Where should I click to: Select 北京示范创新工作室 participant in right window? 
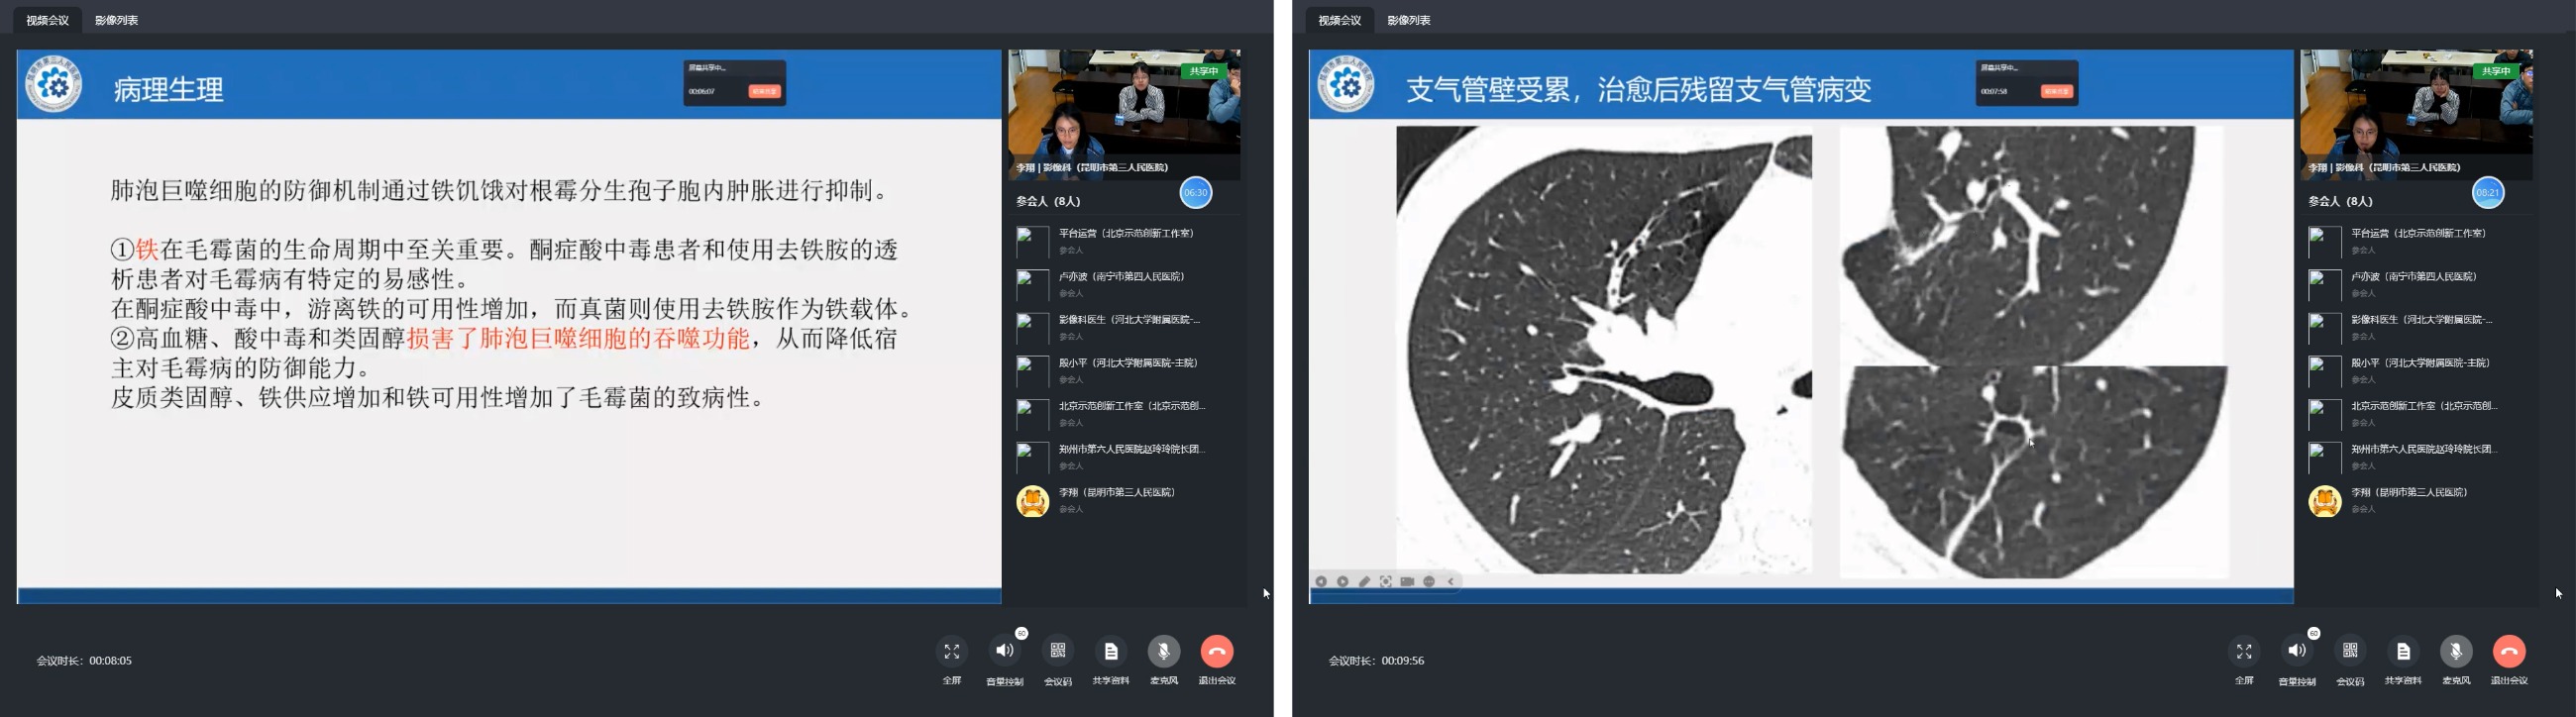(x=2416, y=413)
